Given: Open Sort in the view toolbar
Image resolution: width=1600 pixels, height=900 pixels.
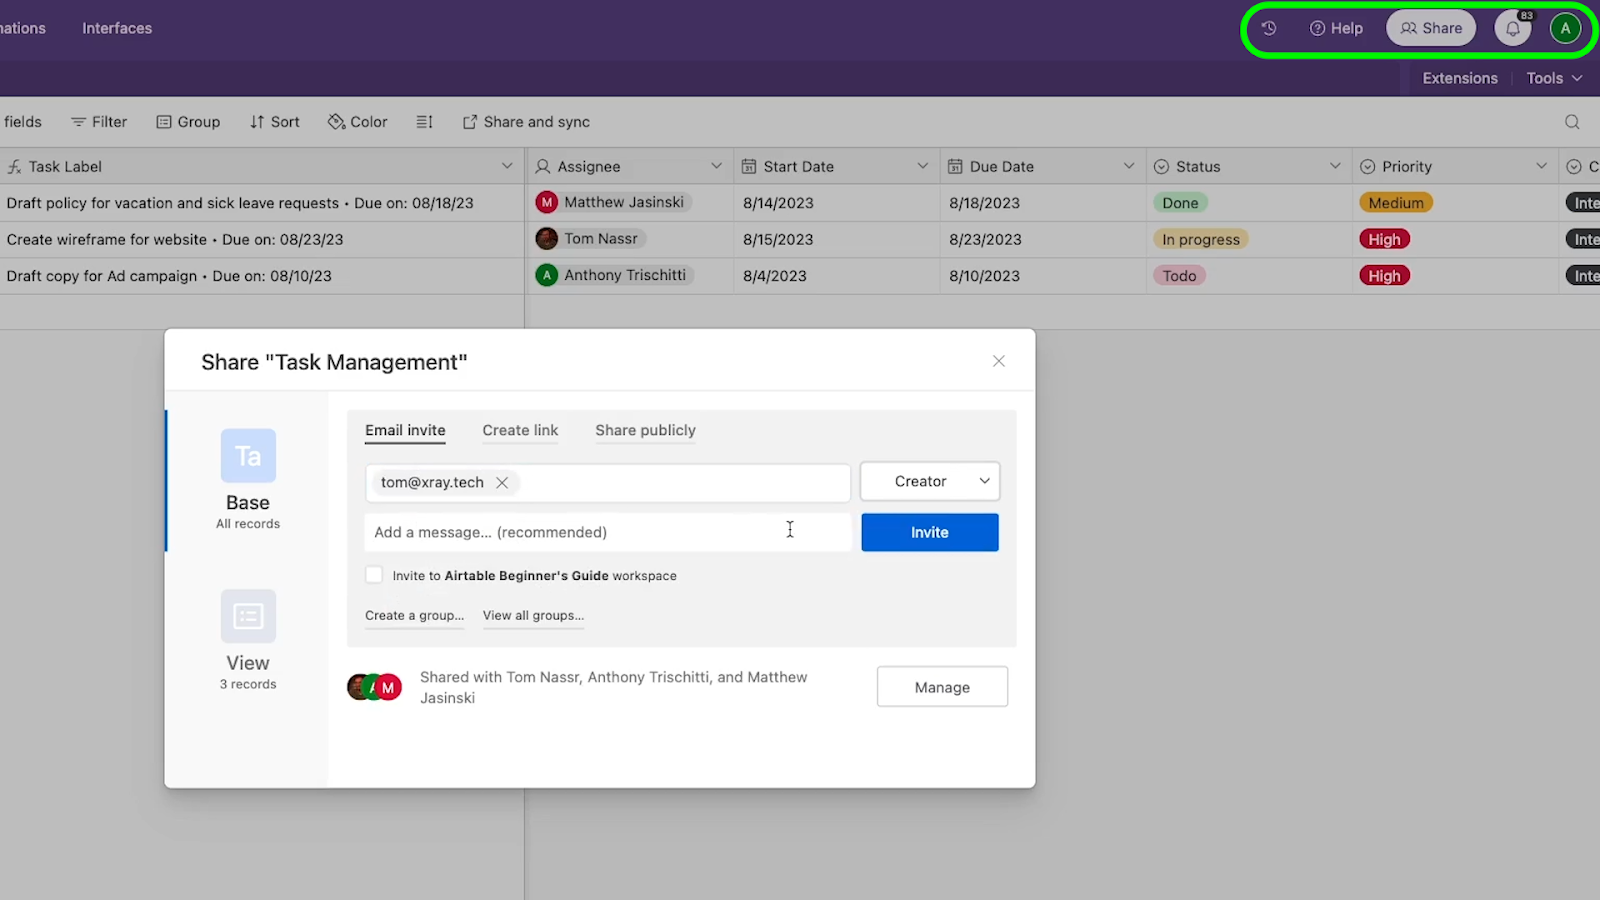Looking at the screenshot, I should click(275, 122).
